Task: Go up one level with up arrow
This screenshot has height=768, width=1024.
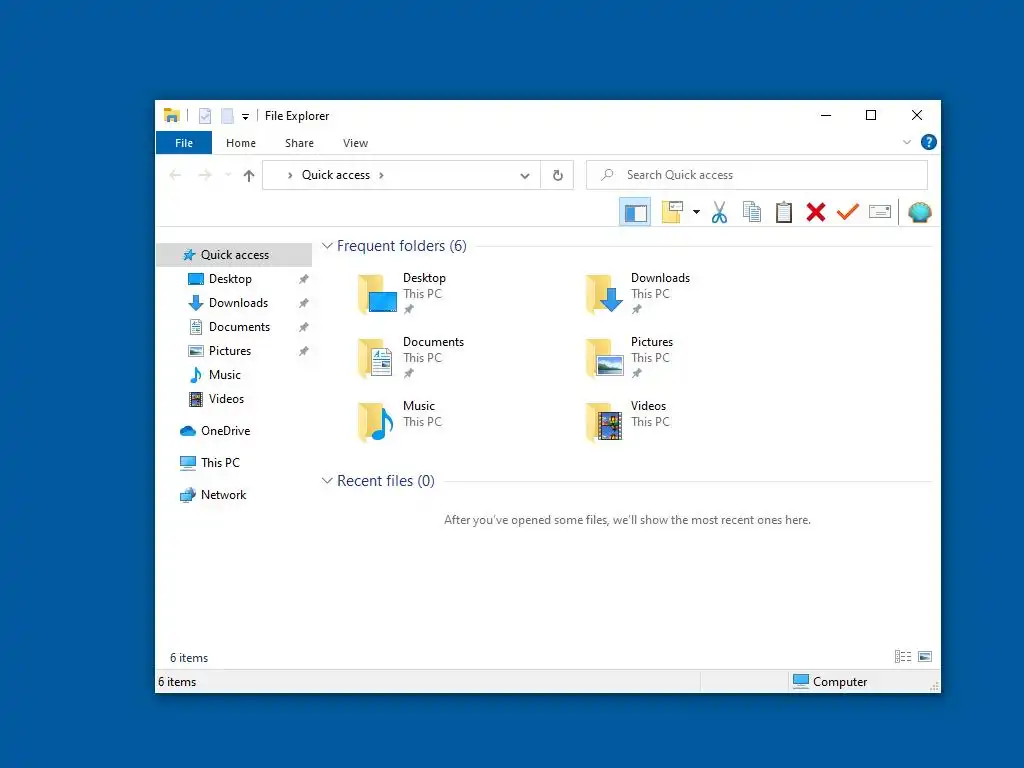Action: 249,175
